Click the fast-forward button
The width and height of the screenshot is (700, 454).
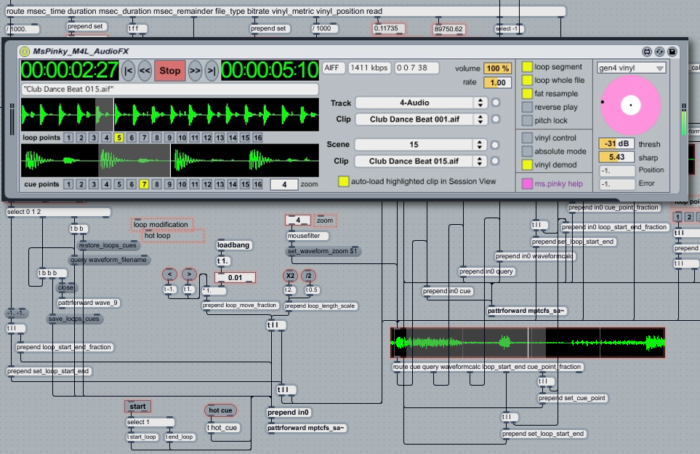click(x=194, y=70)
